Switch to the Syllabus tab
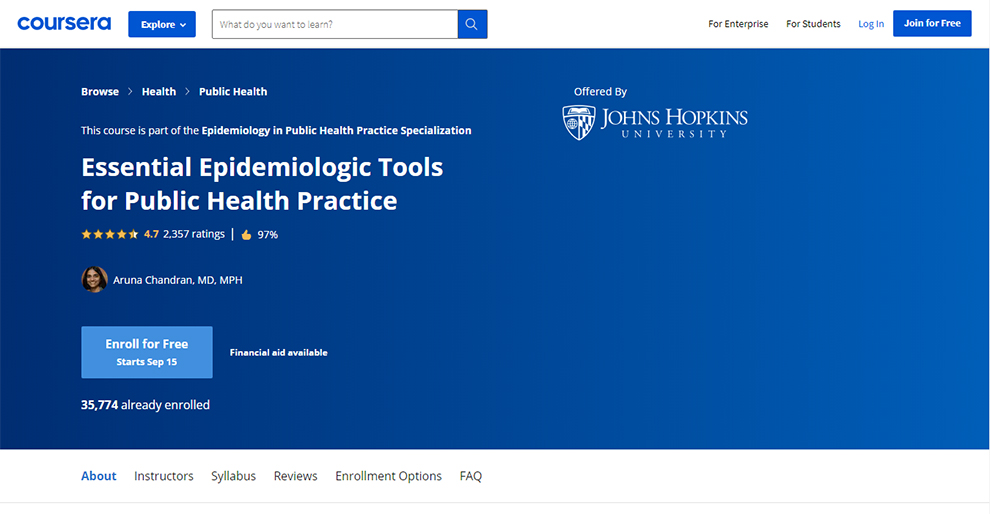This screenshot has height=514, width=990. (234, 476)
